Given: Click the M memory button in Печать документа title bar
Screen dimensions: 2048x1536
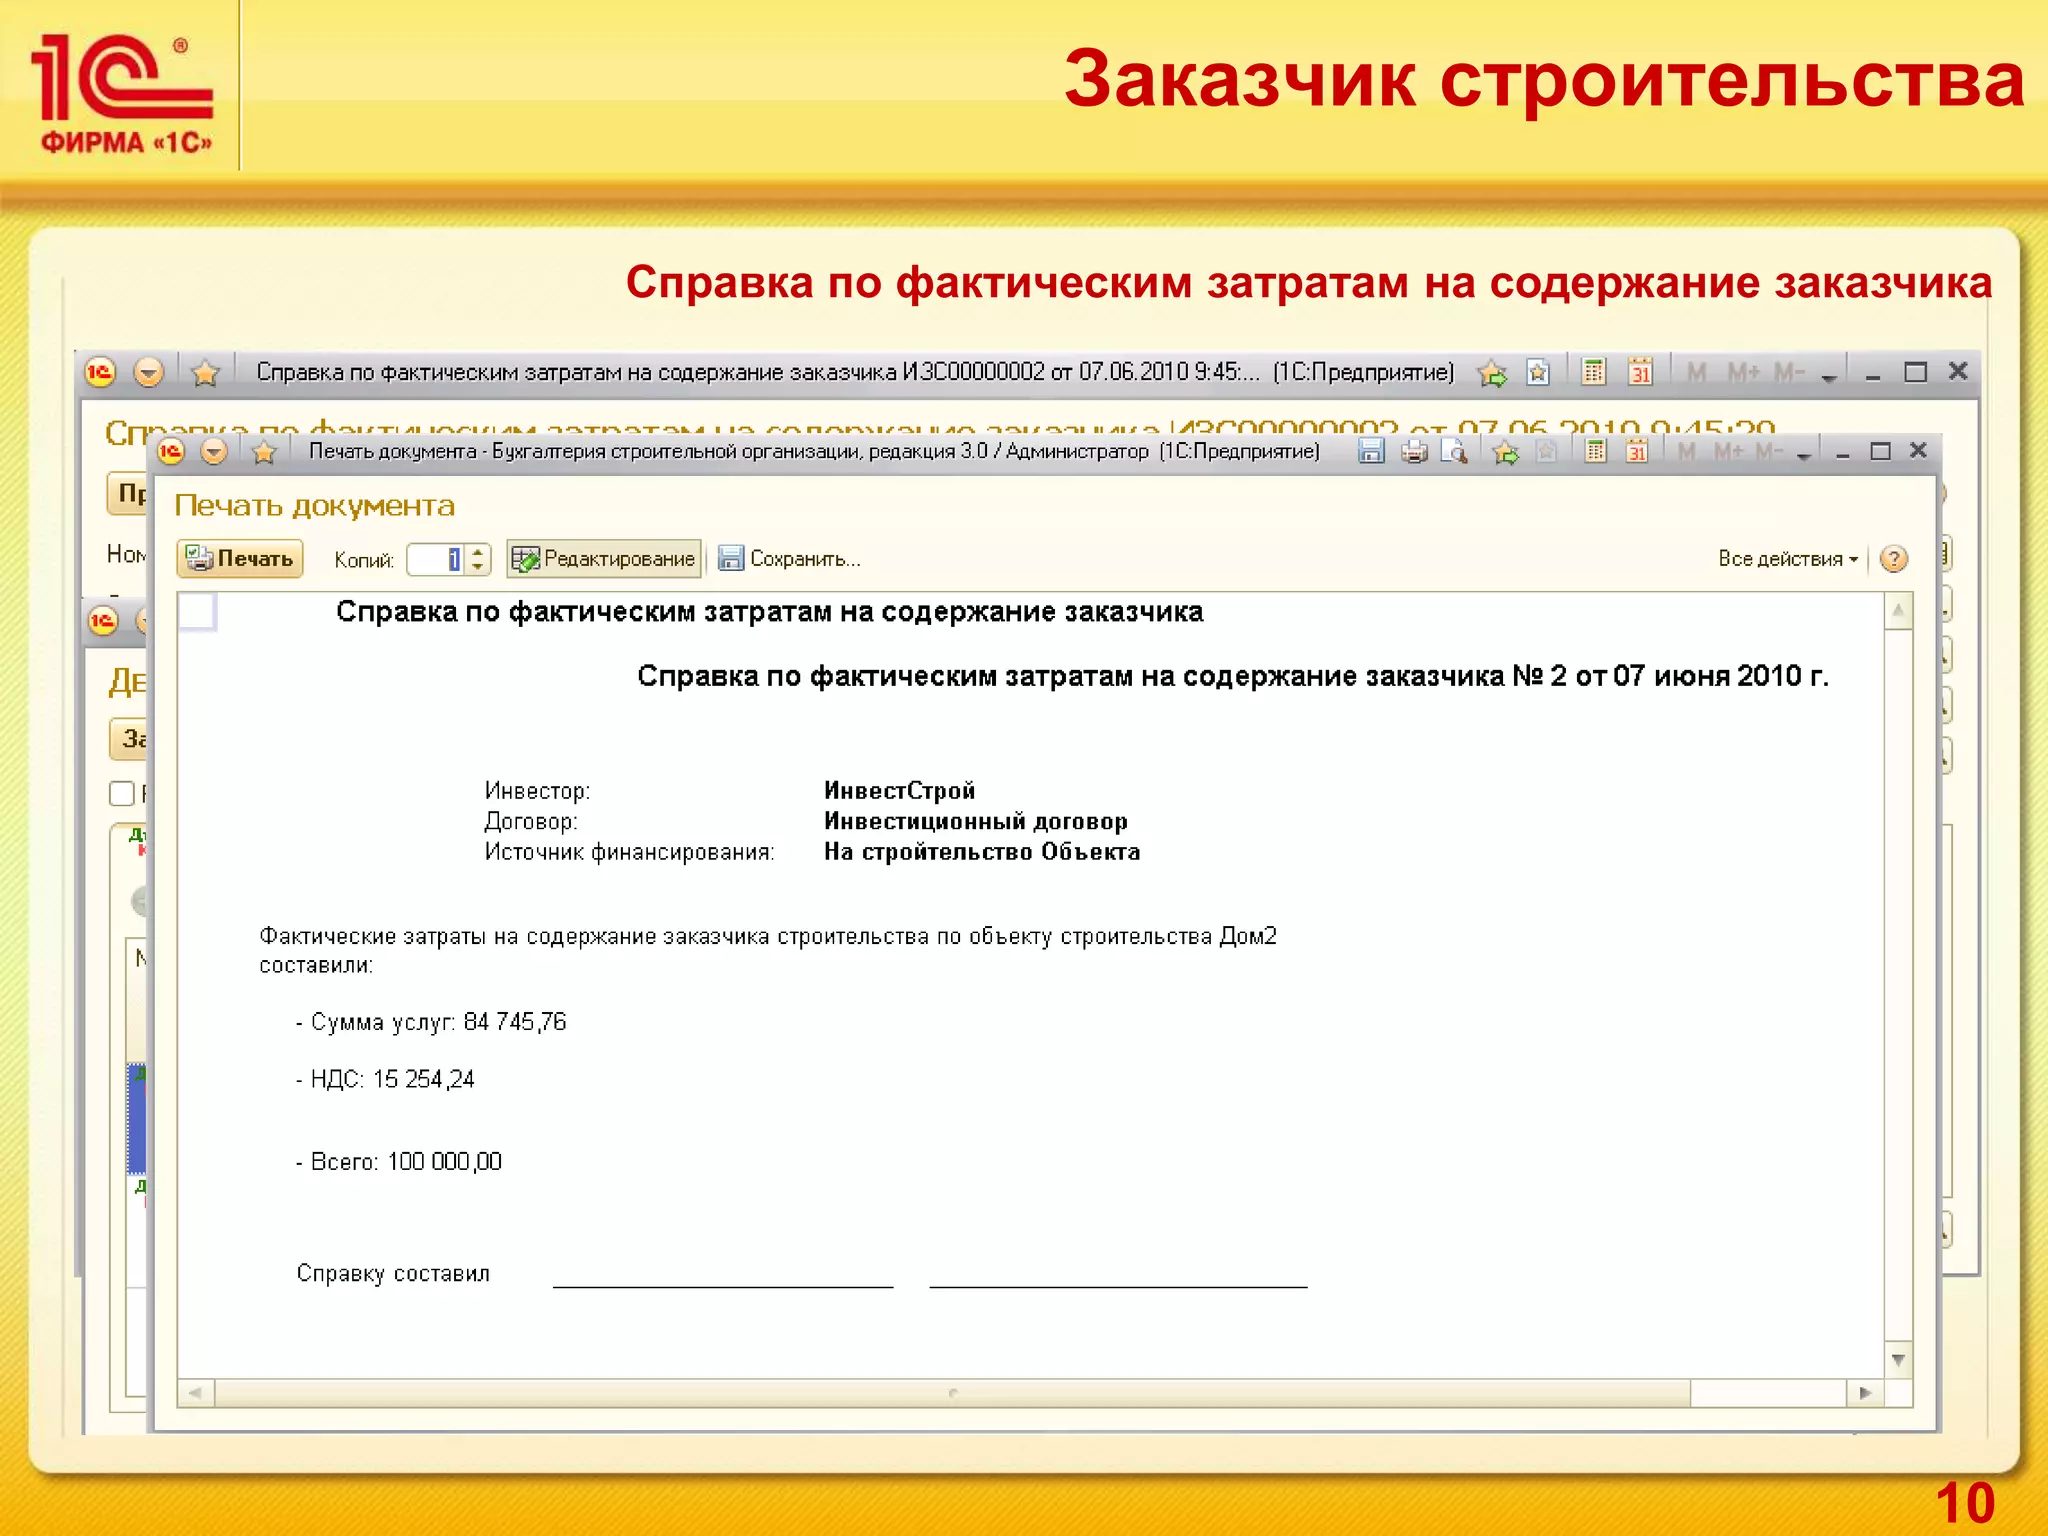Looking at the screenshot, I should [x=1687, y=452].
